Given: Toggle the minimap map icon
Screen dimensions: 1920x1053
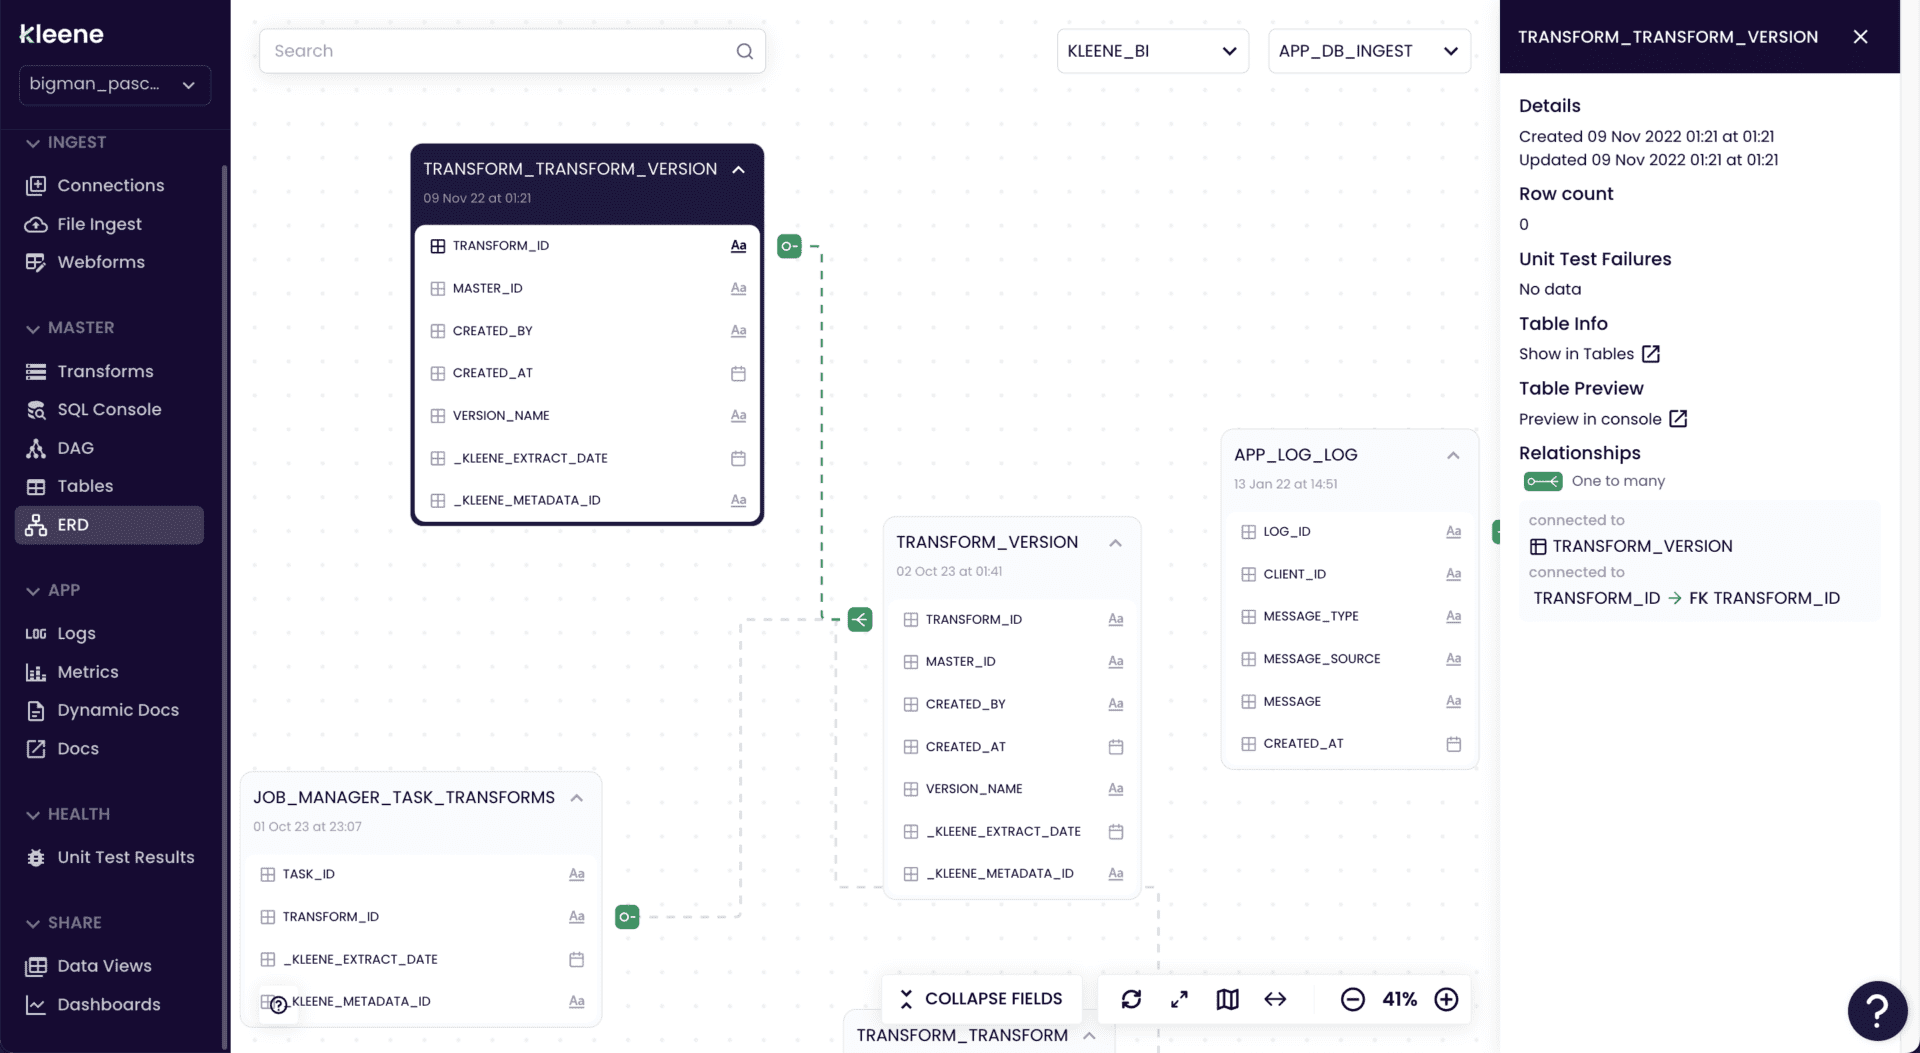Looking at the screenshot, I should [x=1227, y=999].
